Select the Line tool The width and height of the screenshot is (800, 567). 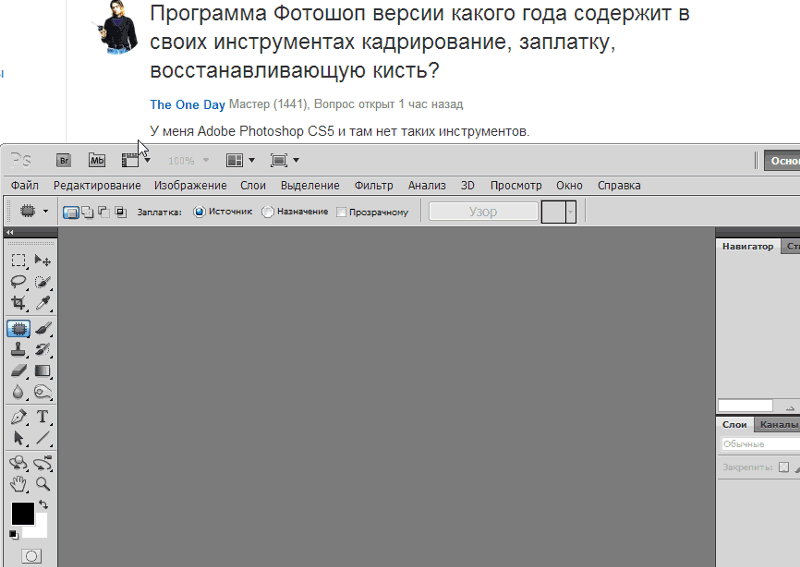tap(42, 438)
